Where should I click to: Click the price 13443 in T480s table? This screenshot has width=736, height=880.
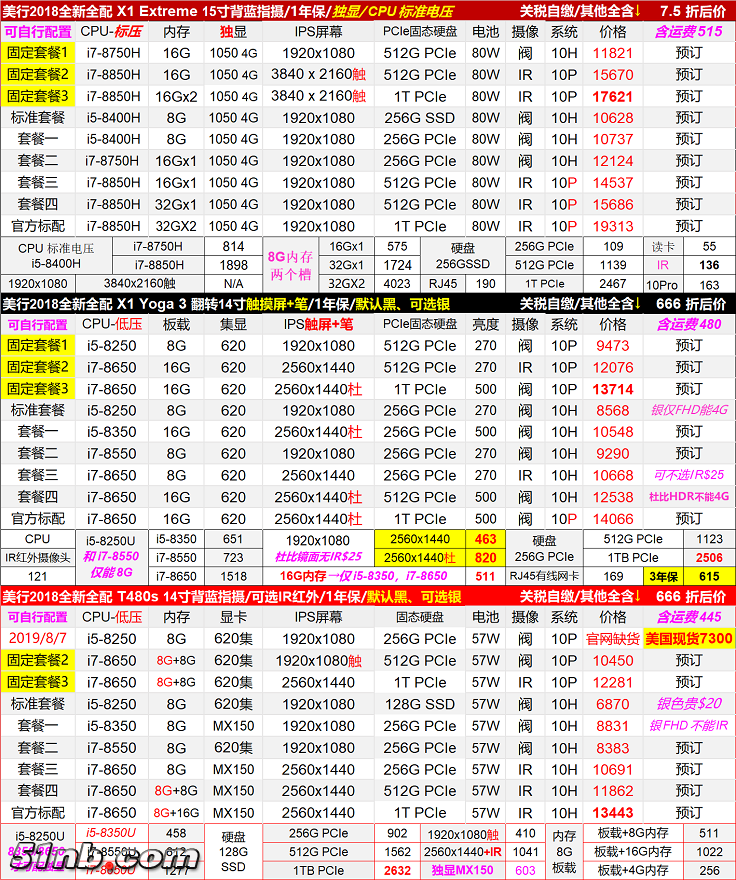[x=613, y=812]
